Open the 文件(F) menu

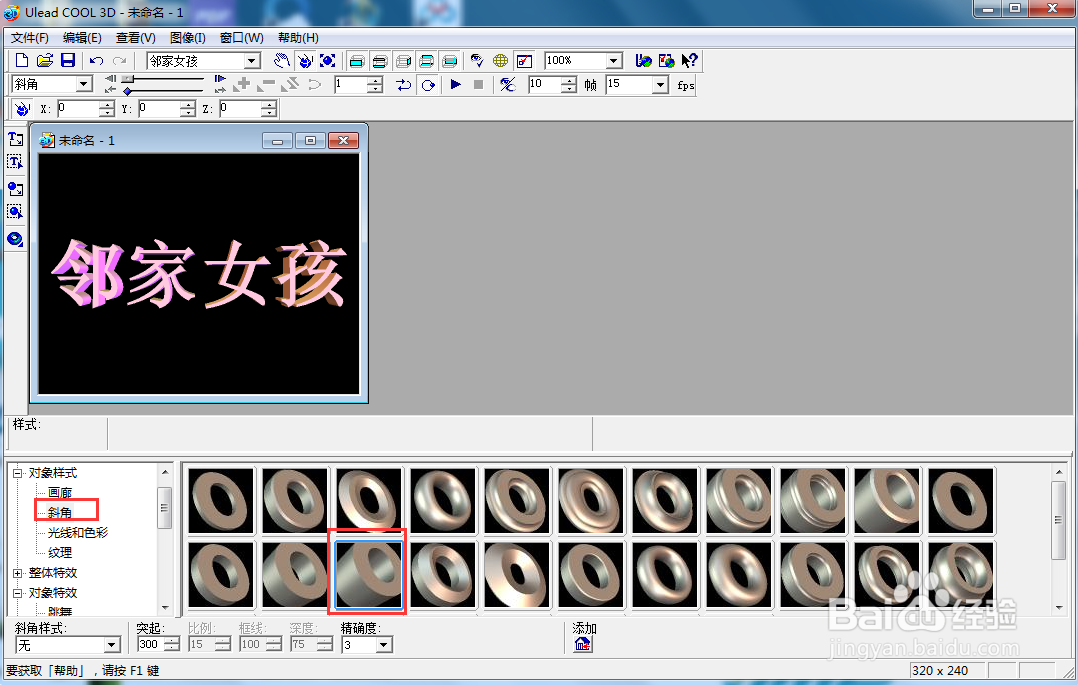30,38
